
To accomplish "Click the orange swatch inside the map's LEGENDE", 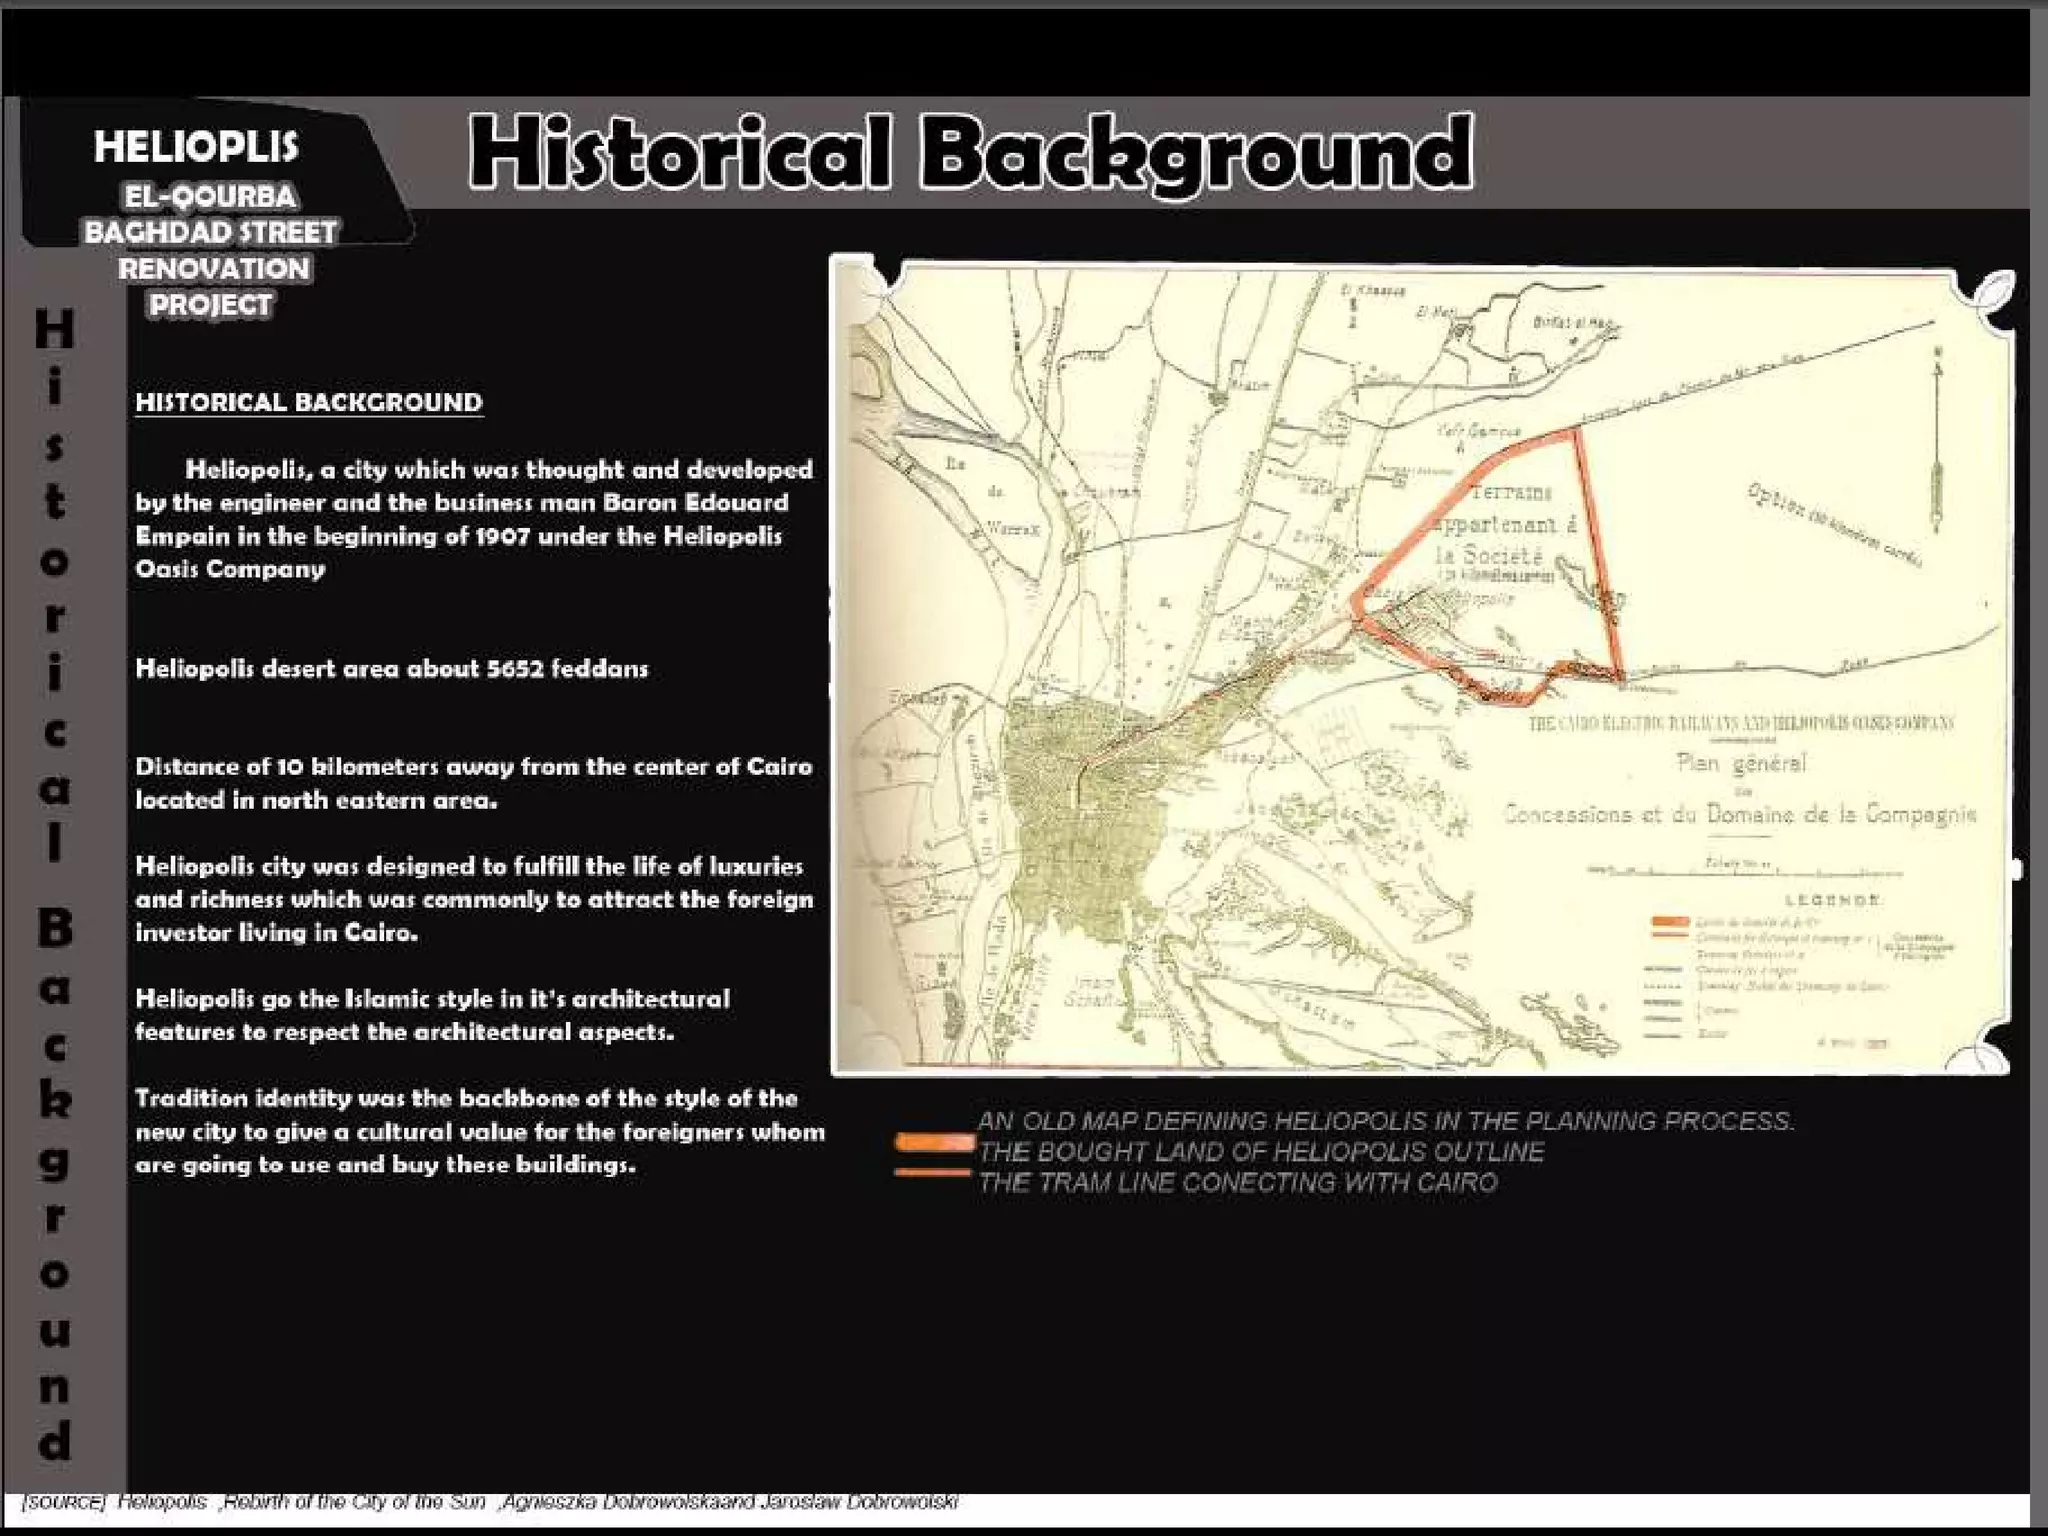I will click(x=1671, y=921).
